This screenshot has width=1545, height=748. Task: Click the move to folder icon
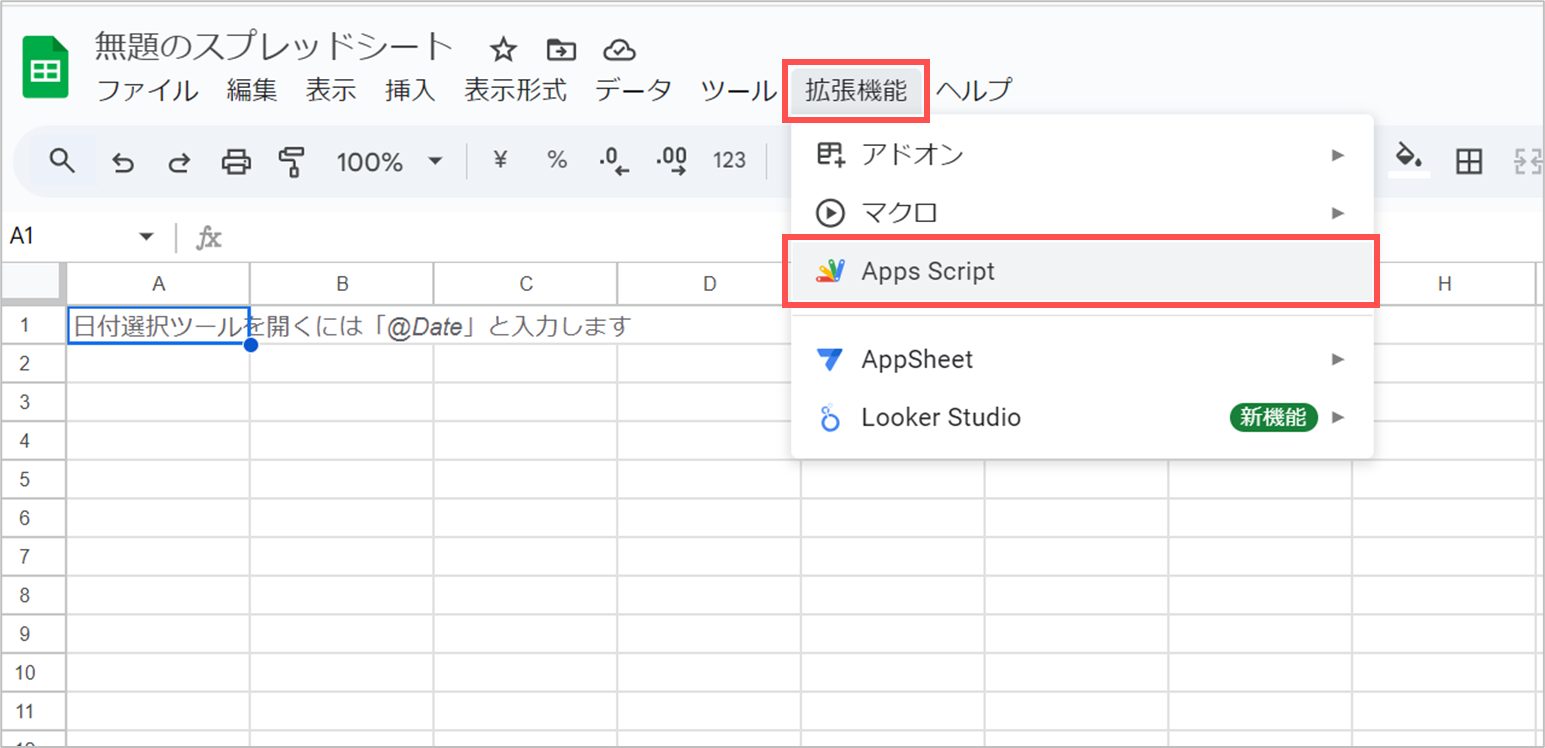click(561, 49)
